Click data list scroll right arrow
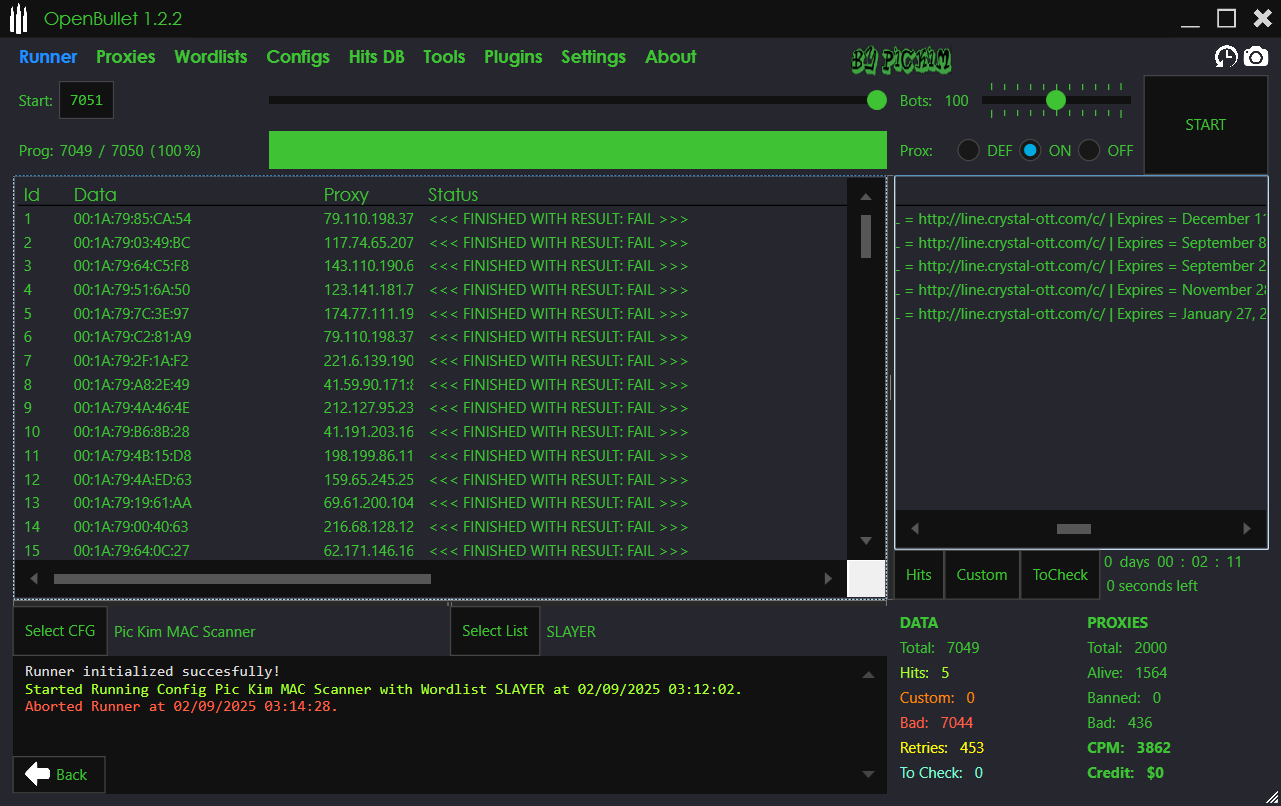Screen dimensions: 1281x806 pos(828,578)
